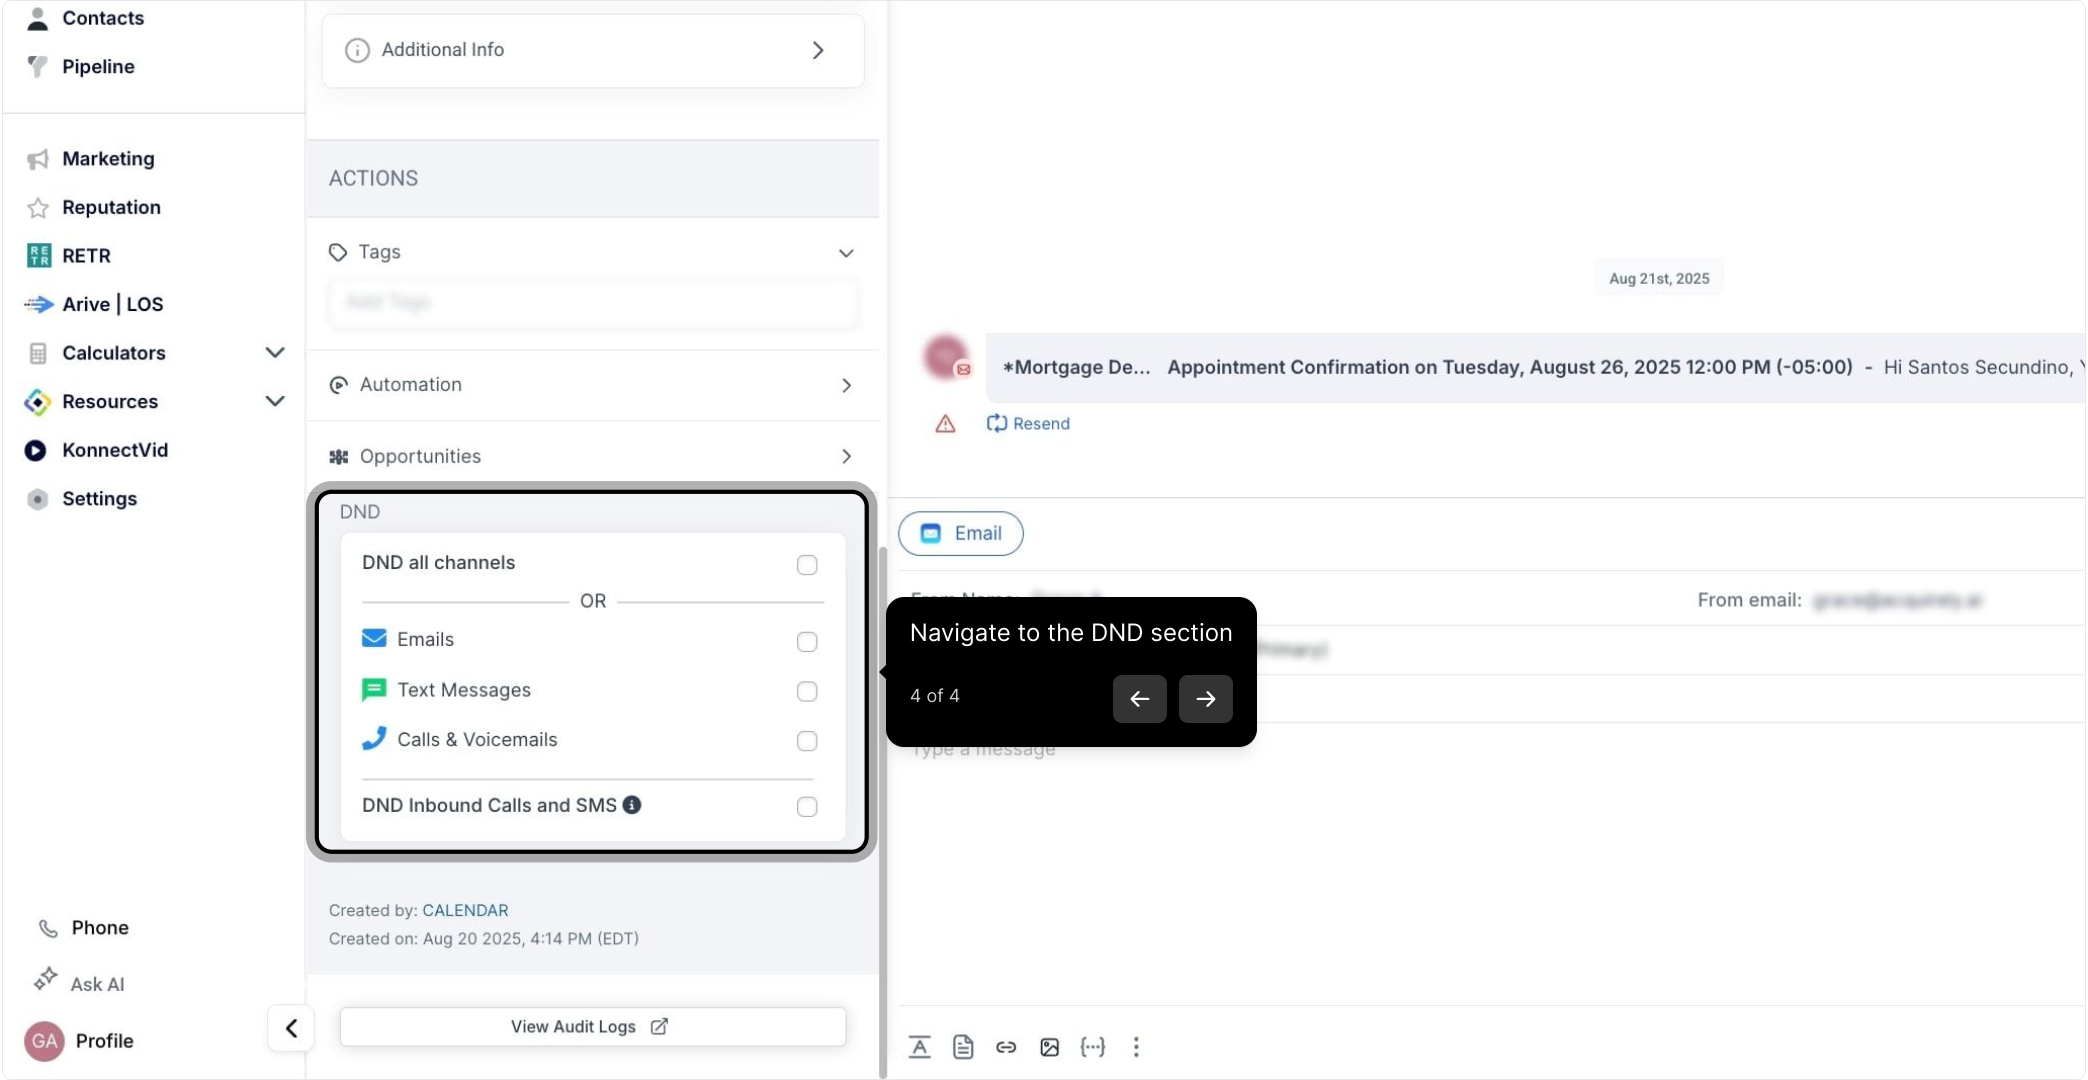Click the View Audit Logs button
This screenshot has height=1080, width=2088.
pyautogui.click(x=592, y=1027)
